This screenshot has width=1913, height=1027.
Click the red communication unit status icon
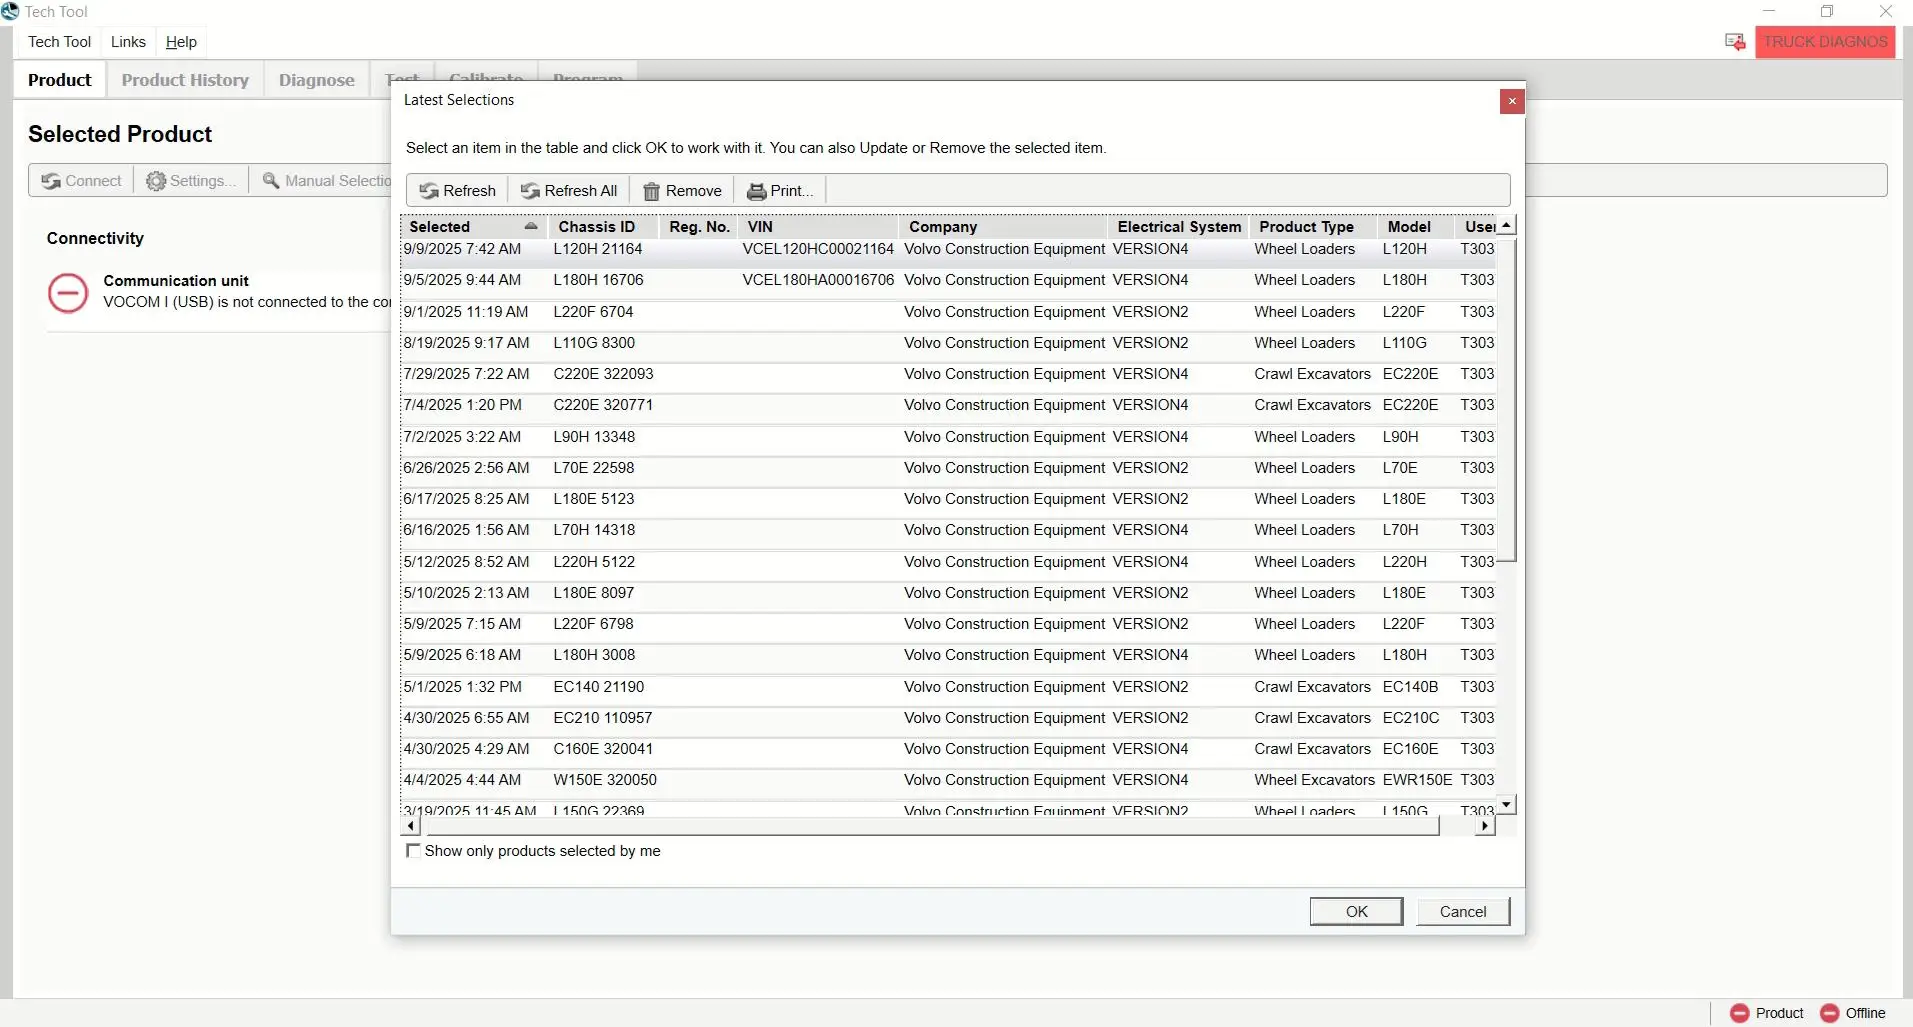68,293
